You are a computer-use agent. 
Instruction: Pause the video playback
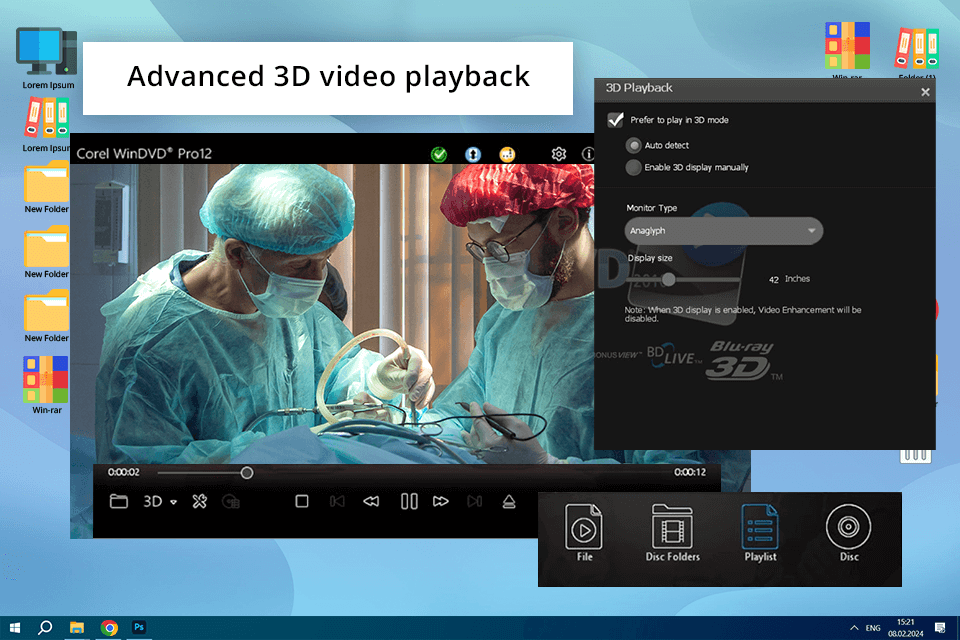(x=409, y=502)
